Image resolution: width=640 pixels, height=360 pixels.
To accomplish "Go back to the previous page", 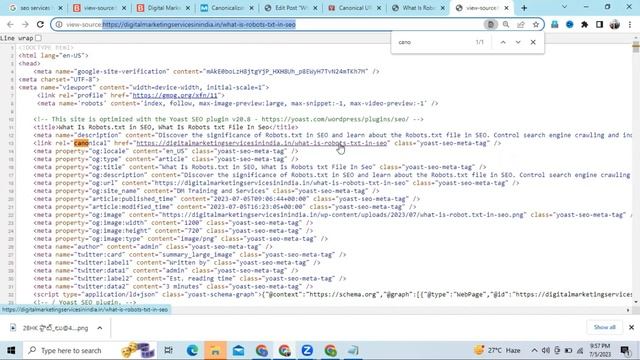I will 10,24.
